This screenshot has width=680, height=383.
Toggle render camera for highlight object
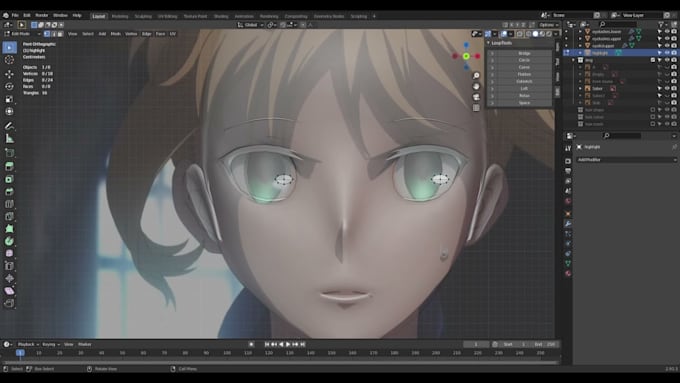[x=674, y=53]
